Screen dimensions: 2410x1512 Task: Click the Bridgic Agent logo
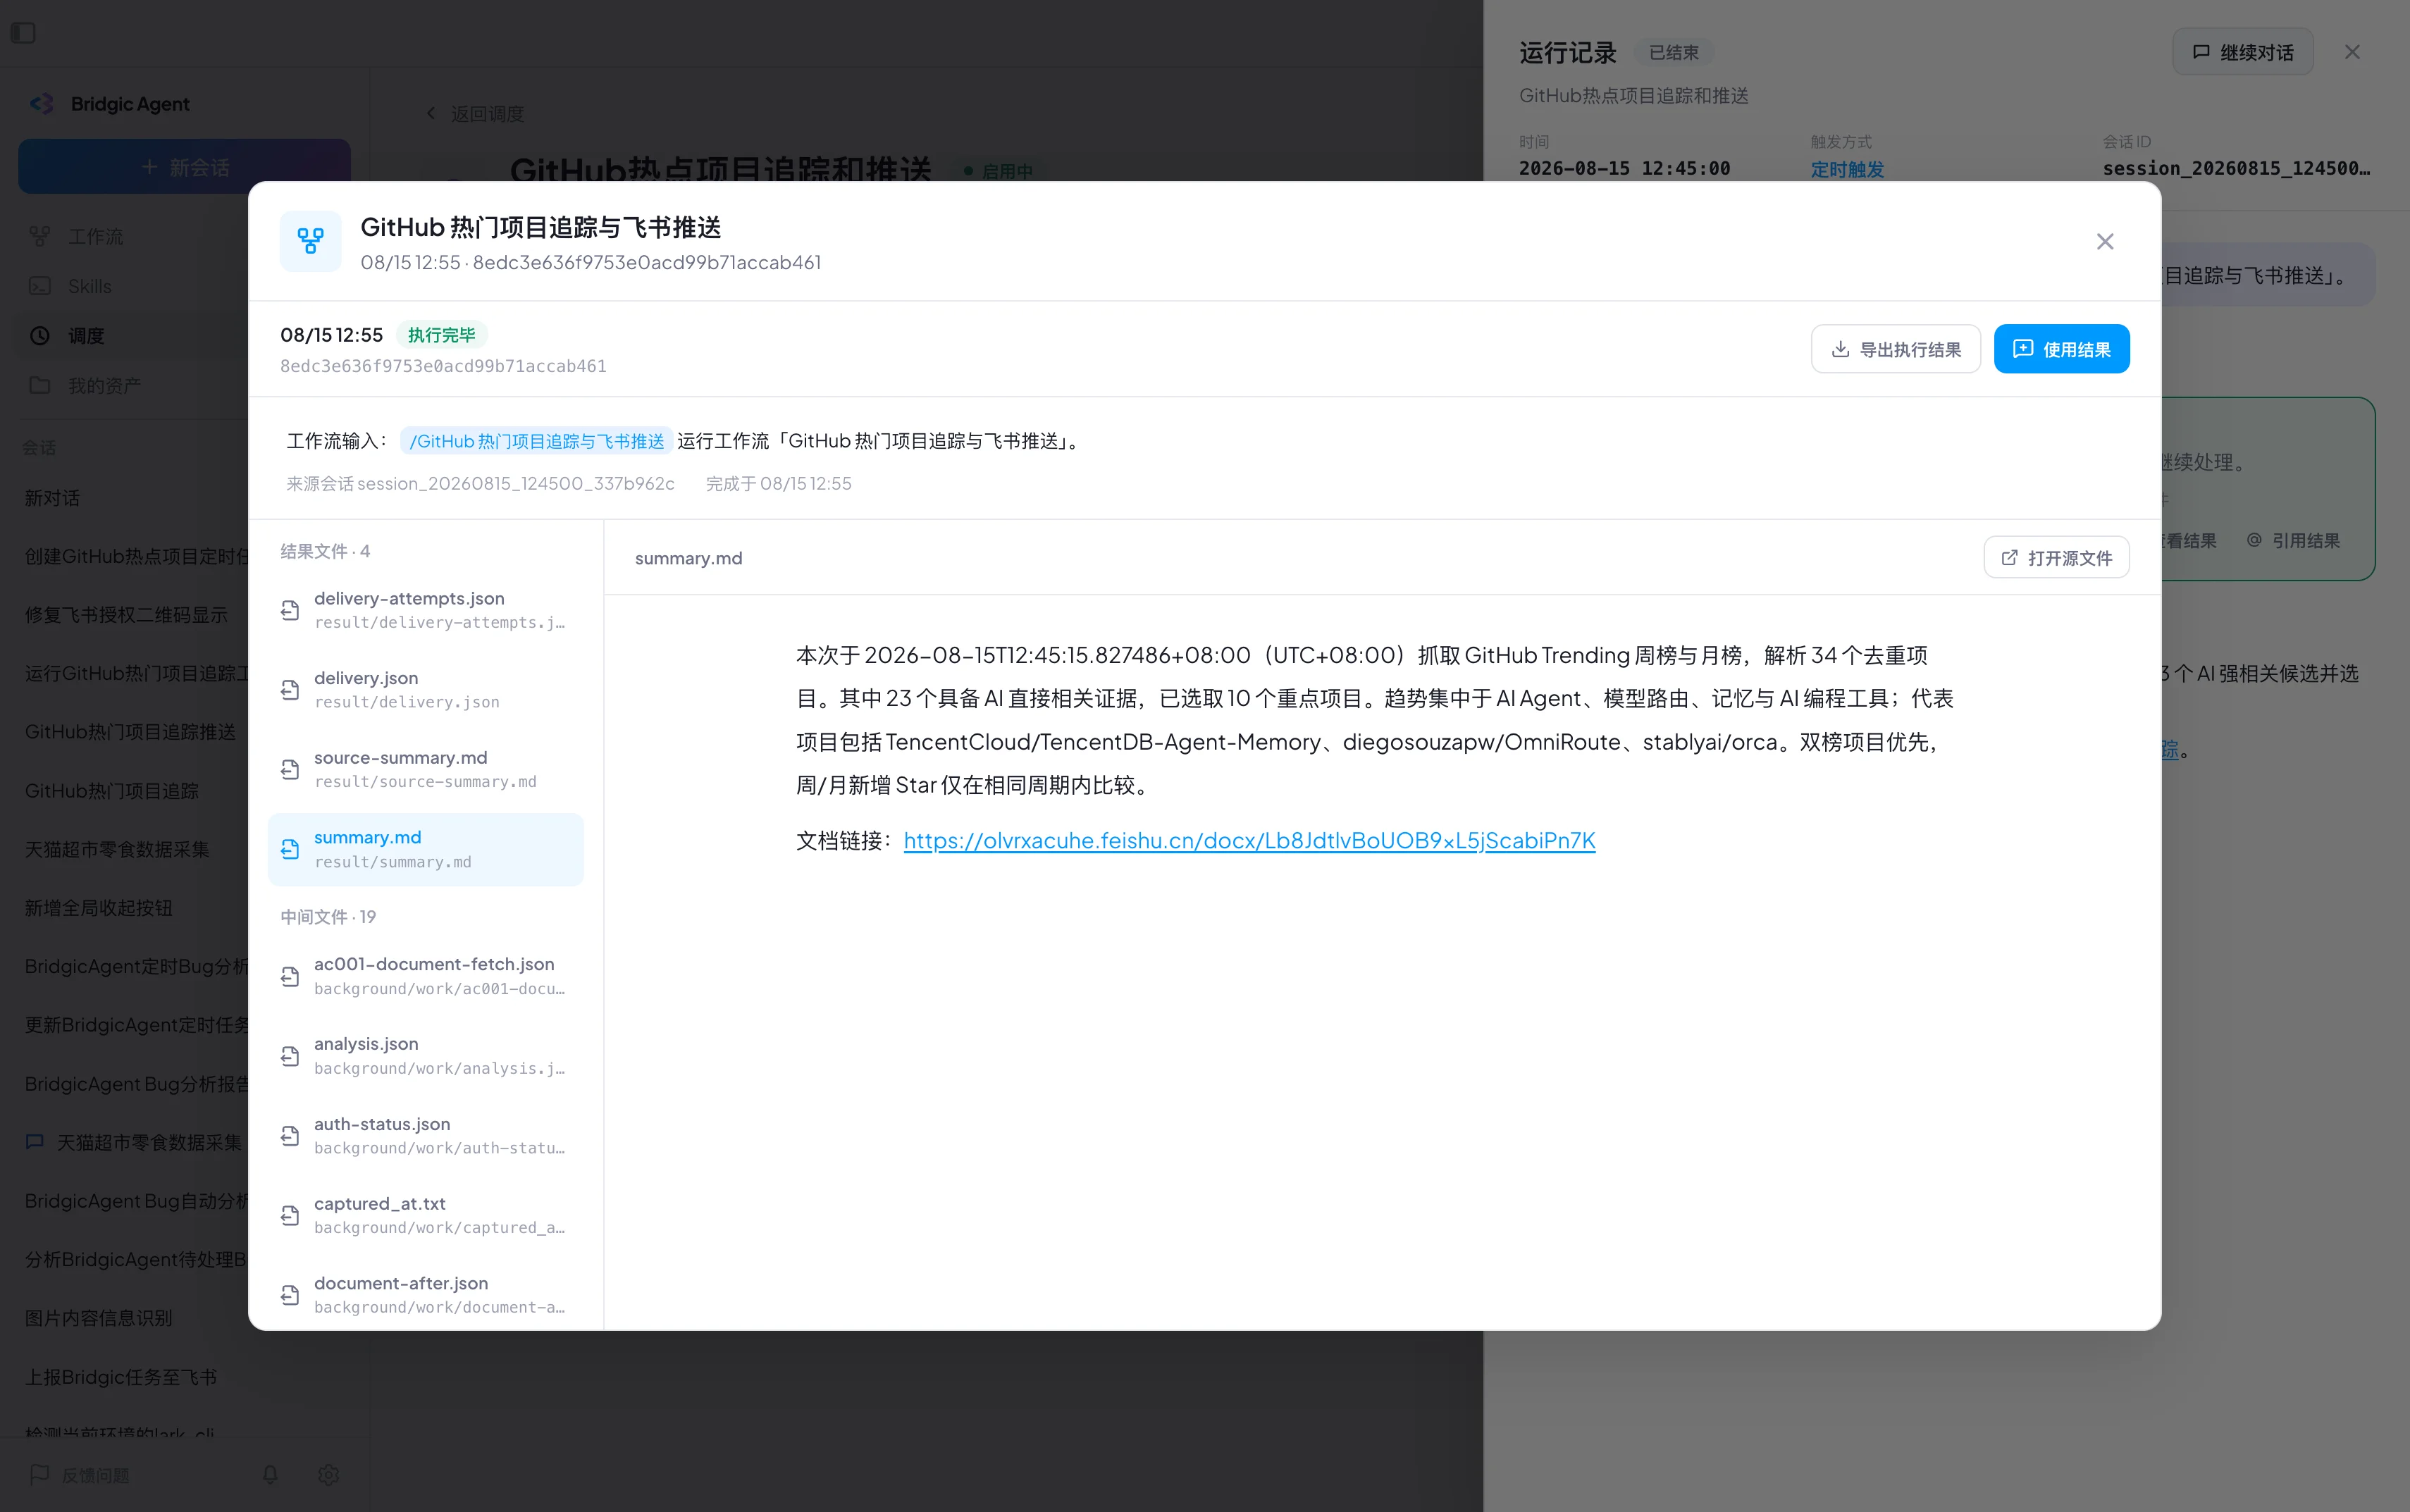(42, 104)
